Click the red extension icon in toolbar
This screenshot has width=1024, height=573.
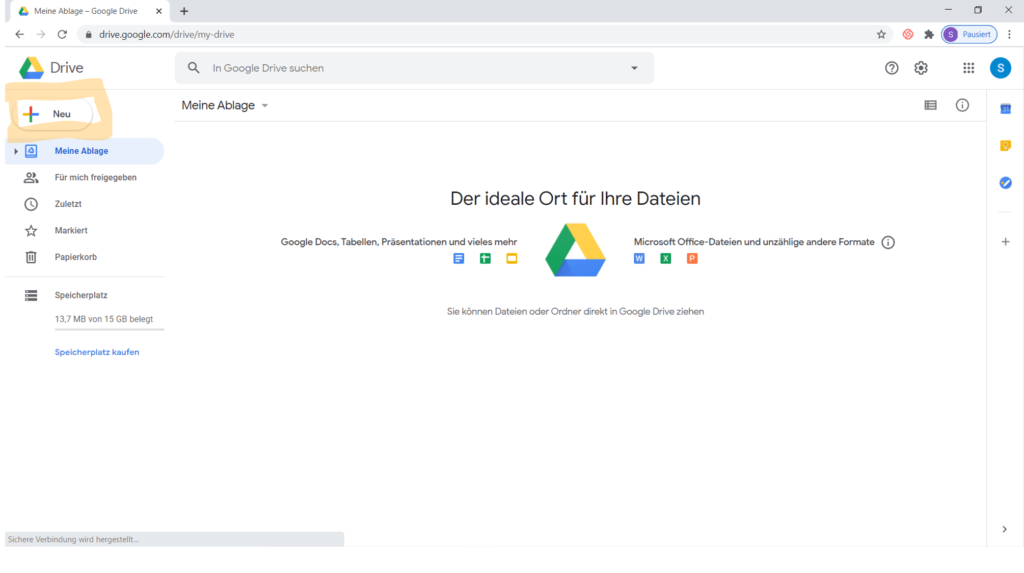pyautogui.click(x=908, y=35)
